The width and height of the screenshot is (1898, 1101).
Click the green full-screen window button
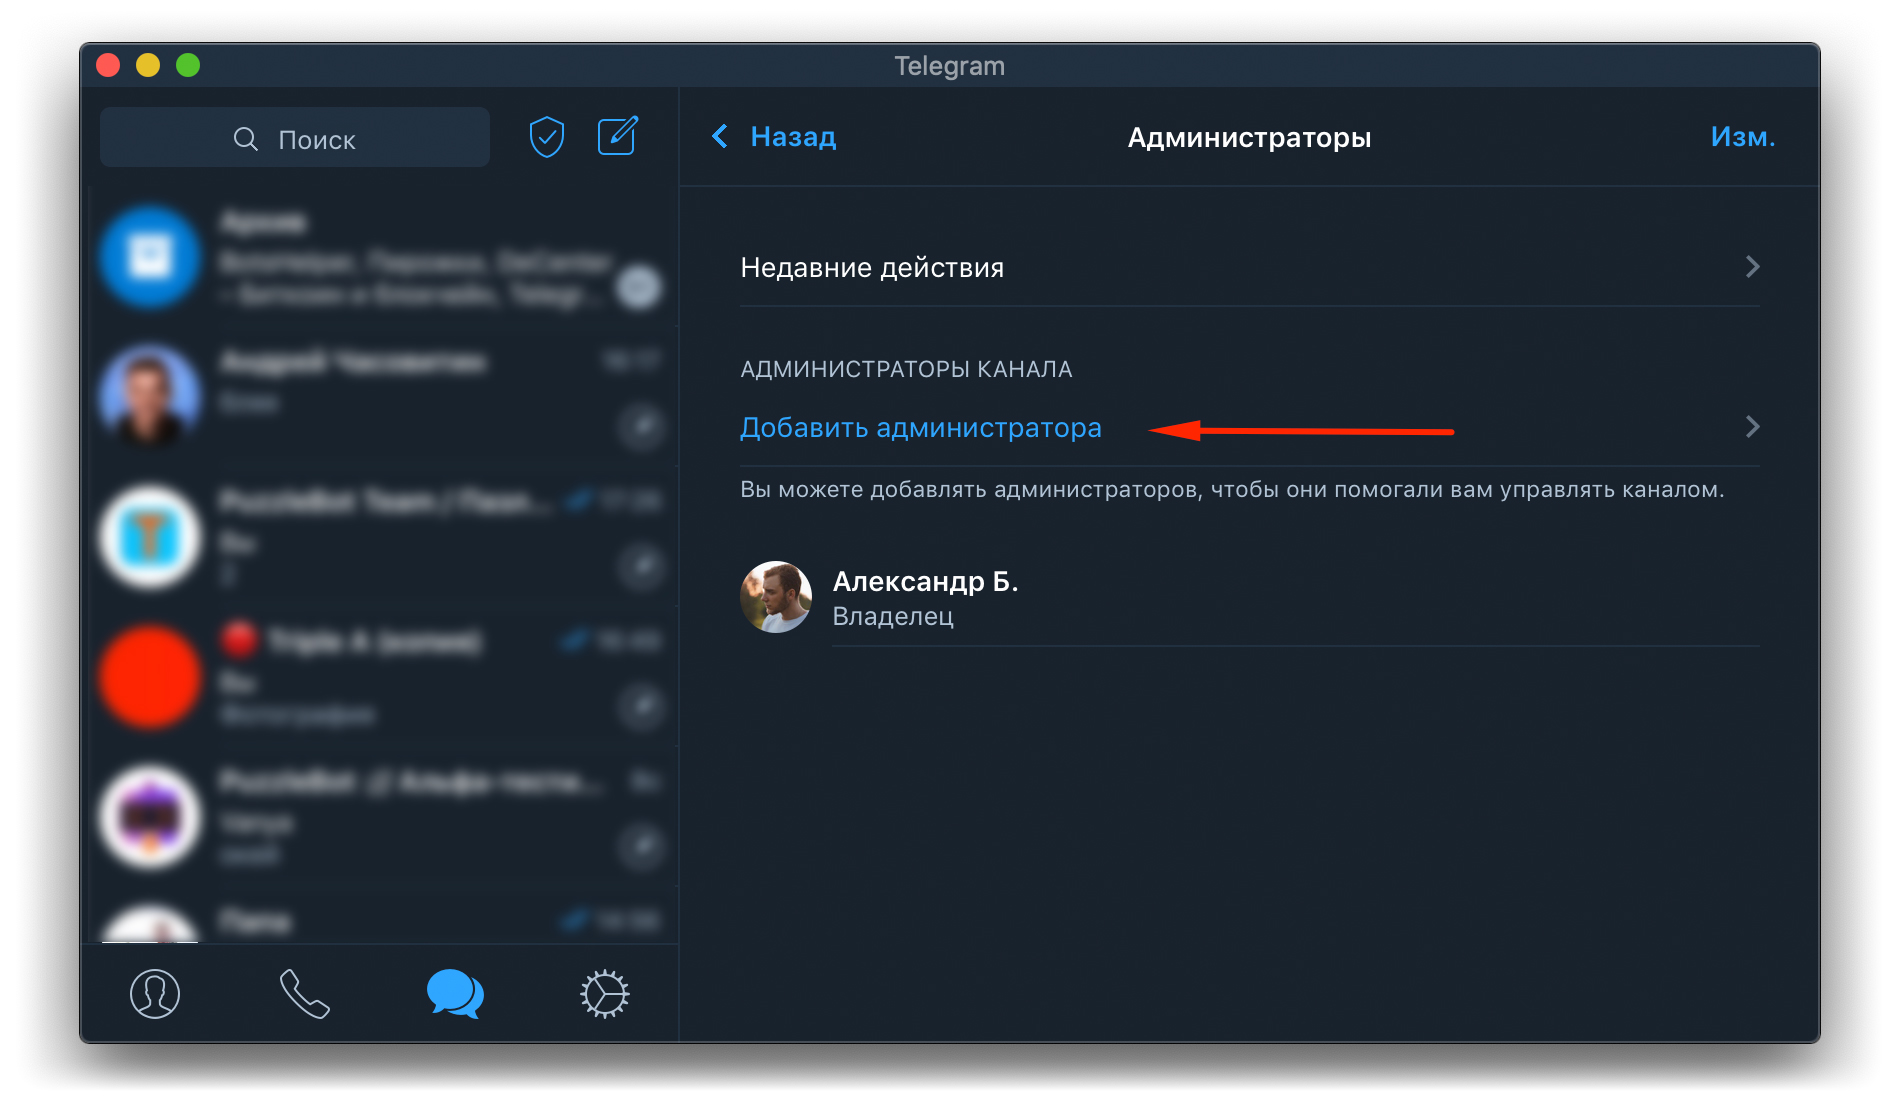188,66
